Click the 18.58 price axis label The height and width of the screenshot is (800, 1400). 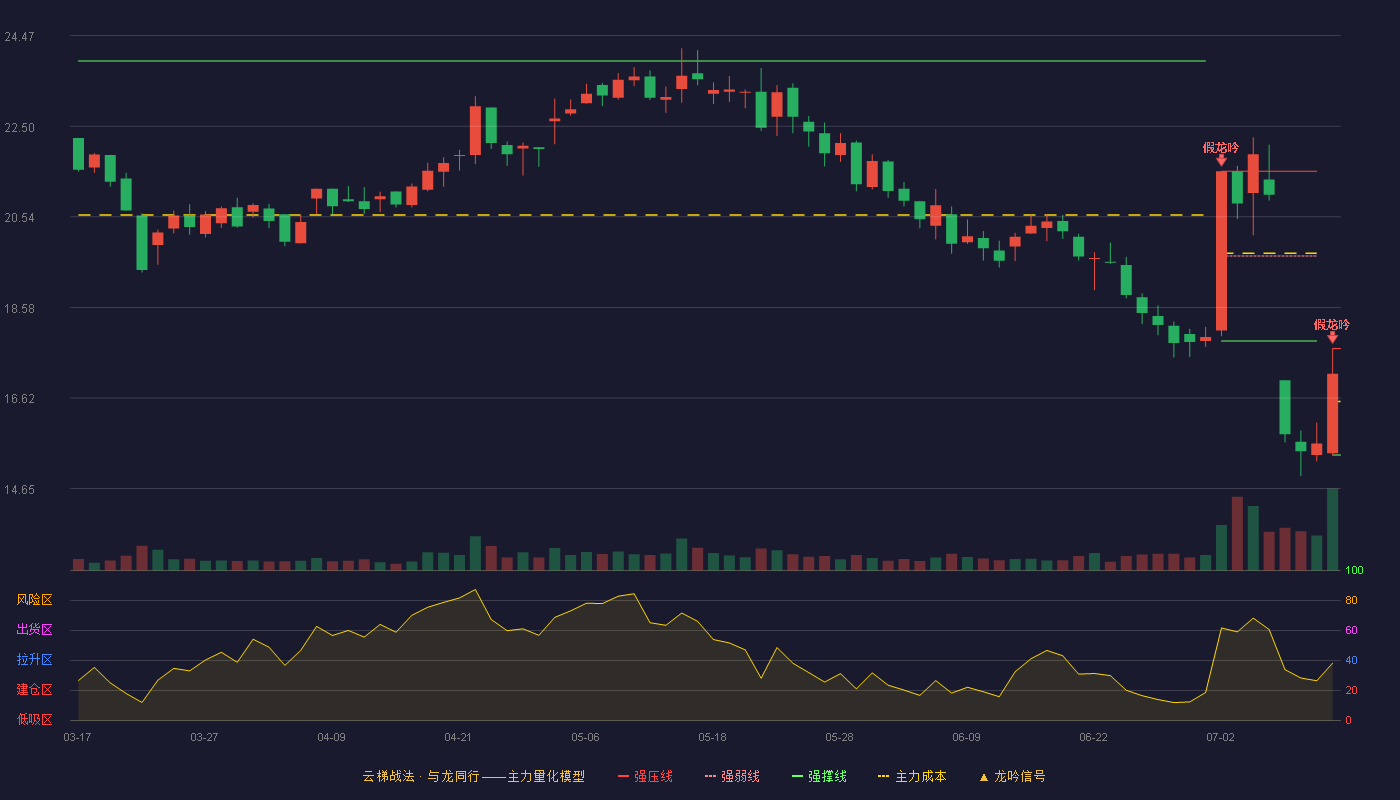tap(19, 309)
